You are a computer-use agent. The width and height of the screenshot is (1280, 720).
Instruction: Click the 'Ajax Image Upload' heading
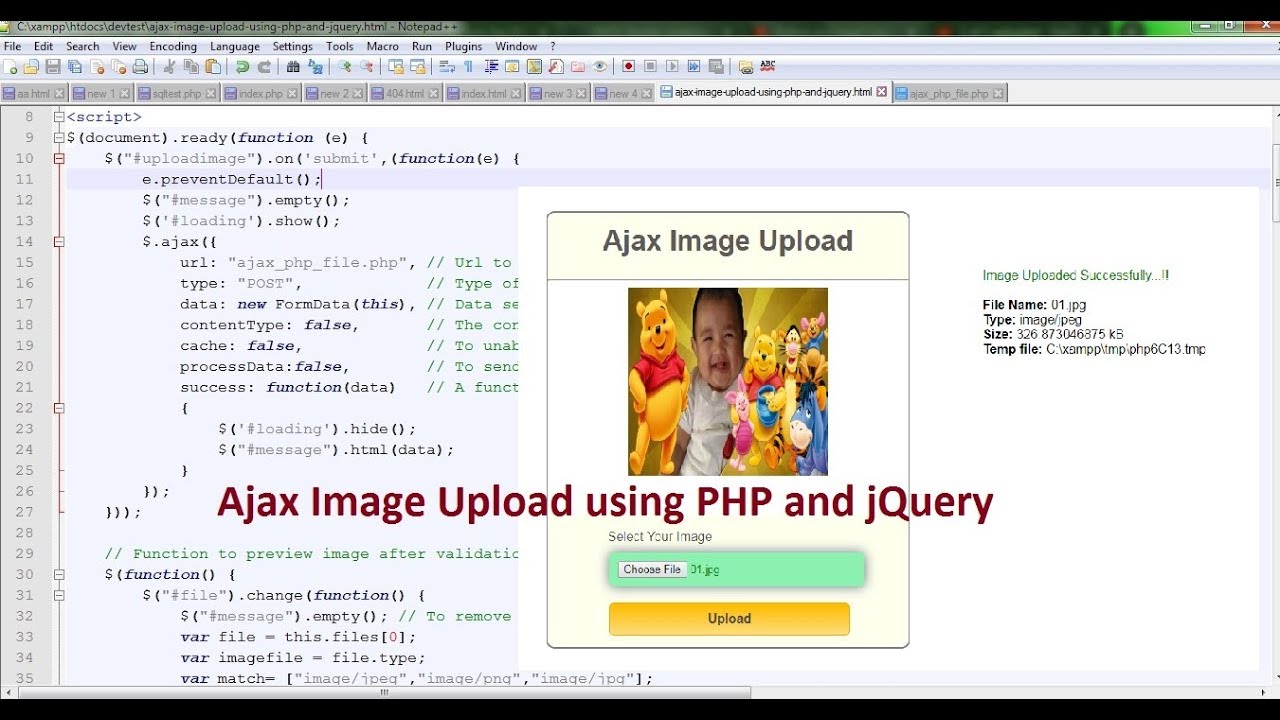tap(728, 241)
